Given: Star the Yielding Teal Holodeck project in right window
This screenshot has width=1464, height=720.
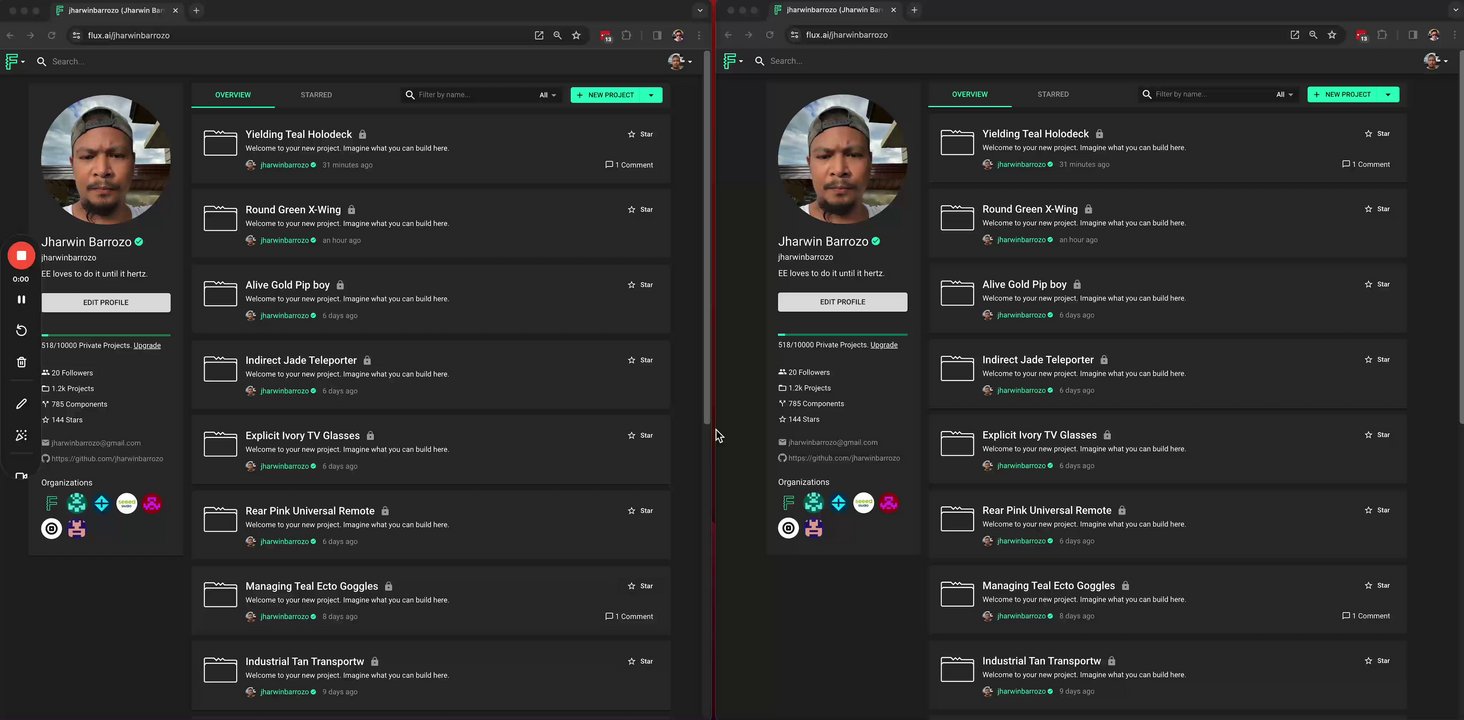Looking at the screenshot, I should click(x=1377, y=133).
